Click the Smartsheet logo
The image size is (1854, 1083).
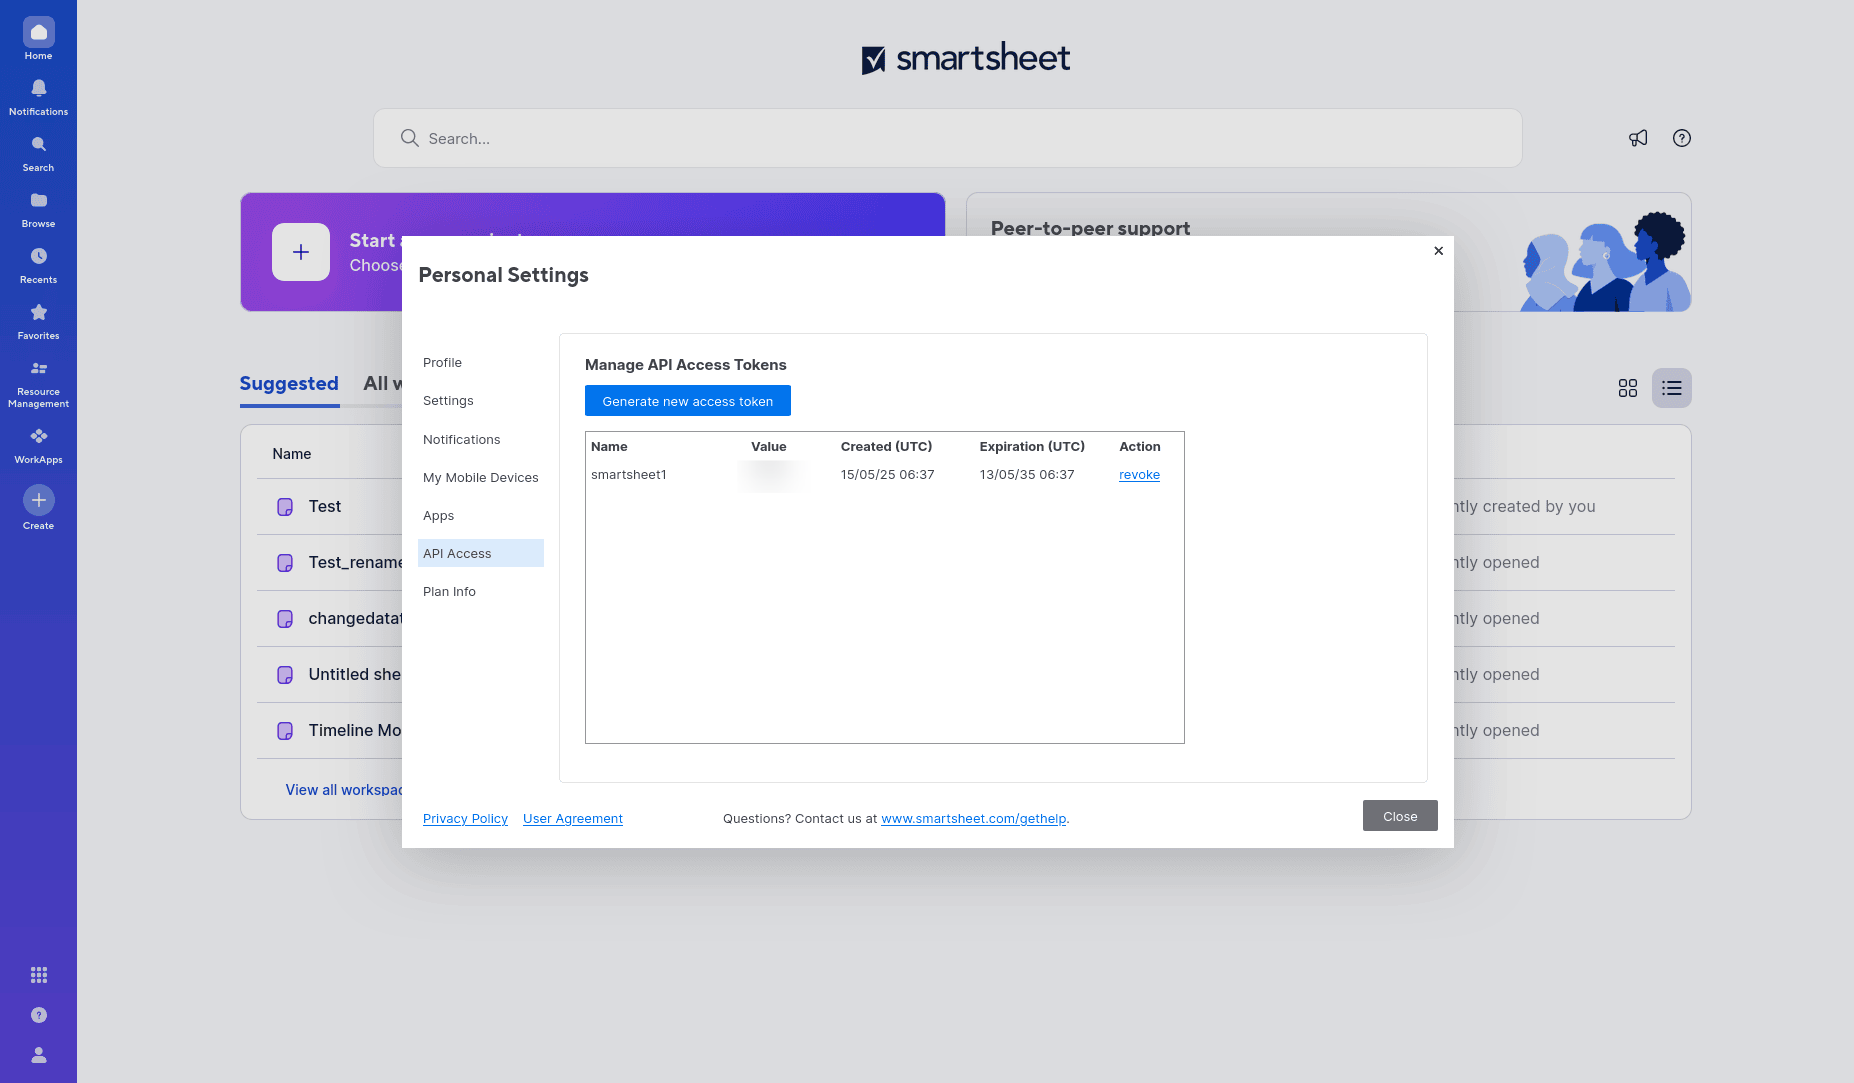(965, 59)
